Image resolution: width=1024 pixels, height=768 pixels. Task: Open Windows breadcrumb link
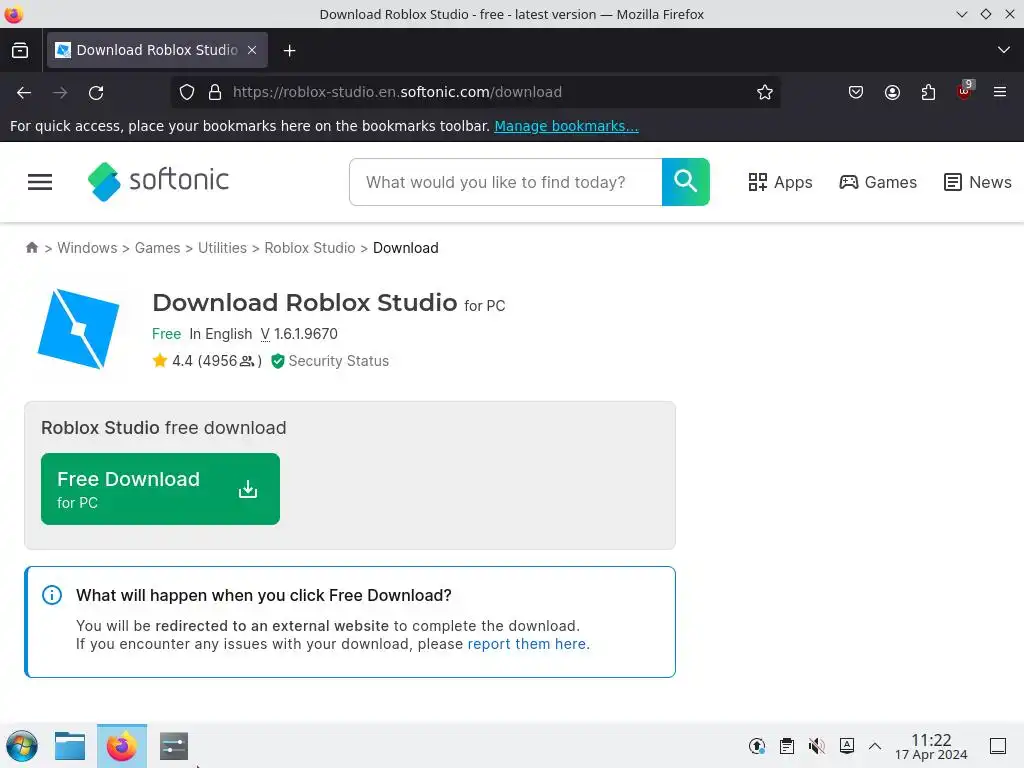87,248
